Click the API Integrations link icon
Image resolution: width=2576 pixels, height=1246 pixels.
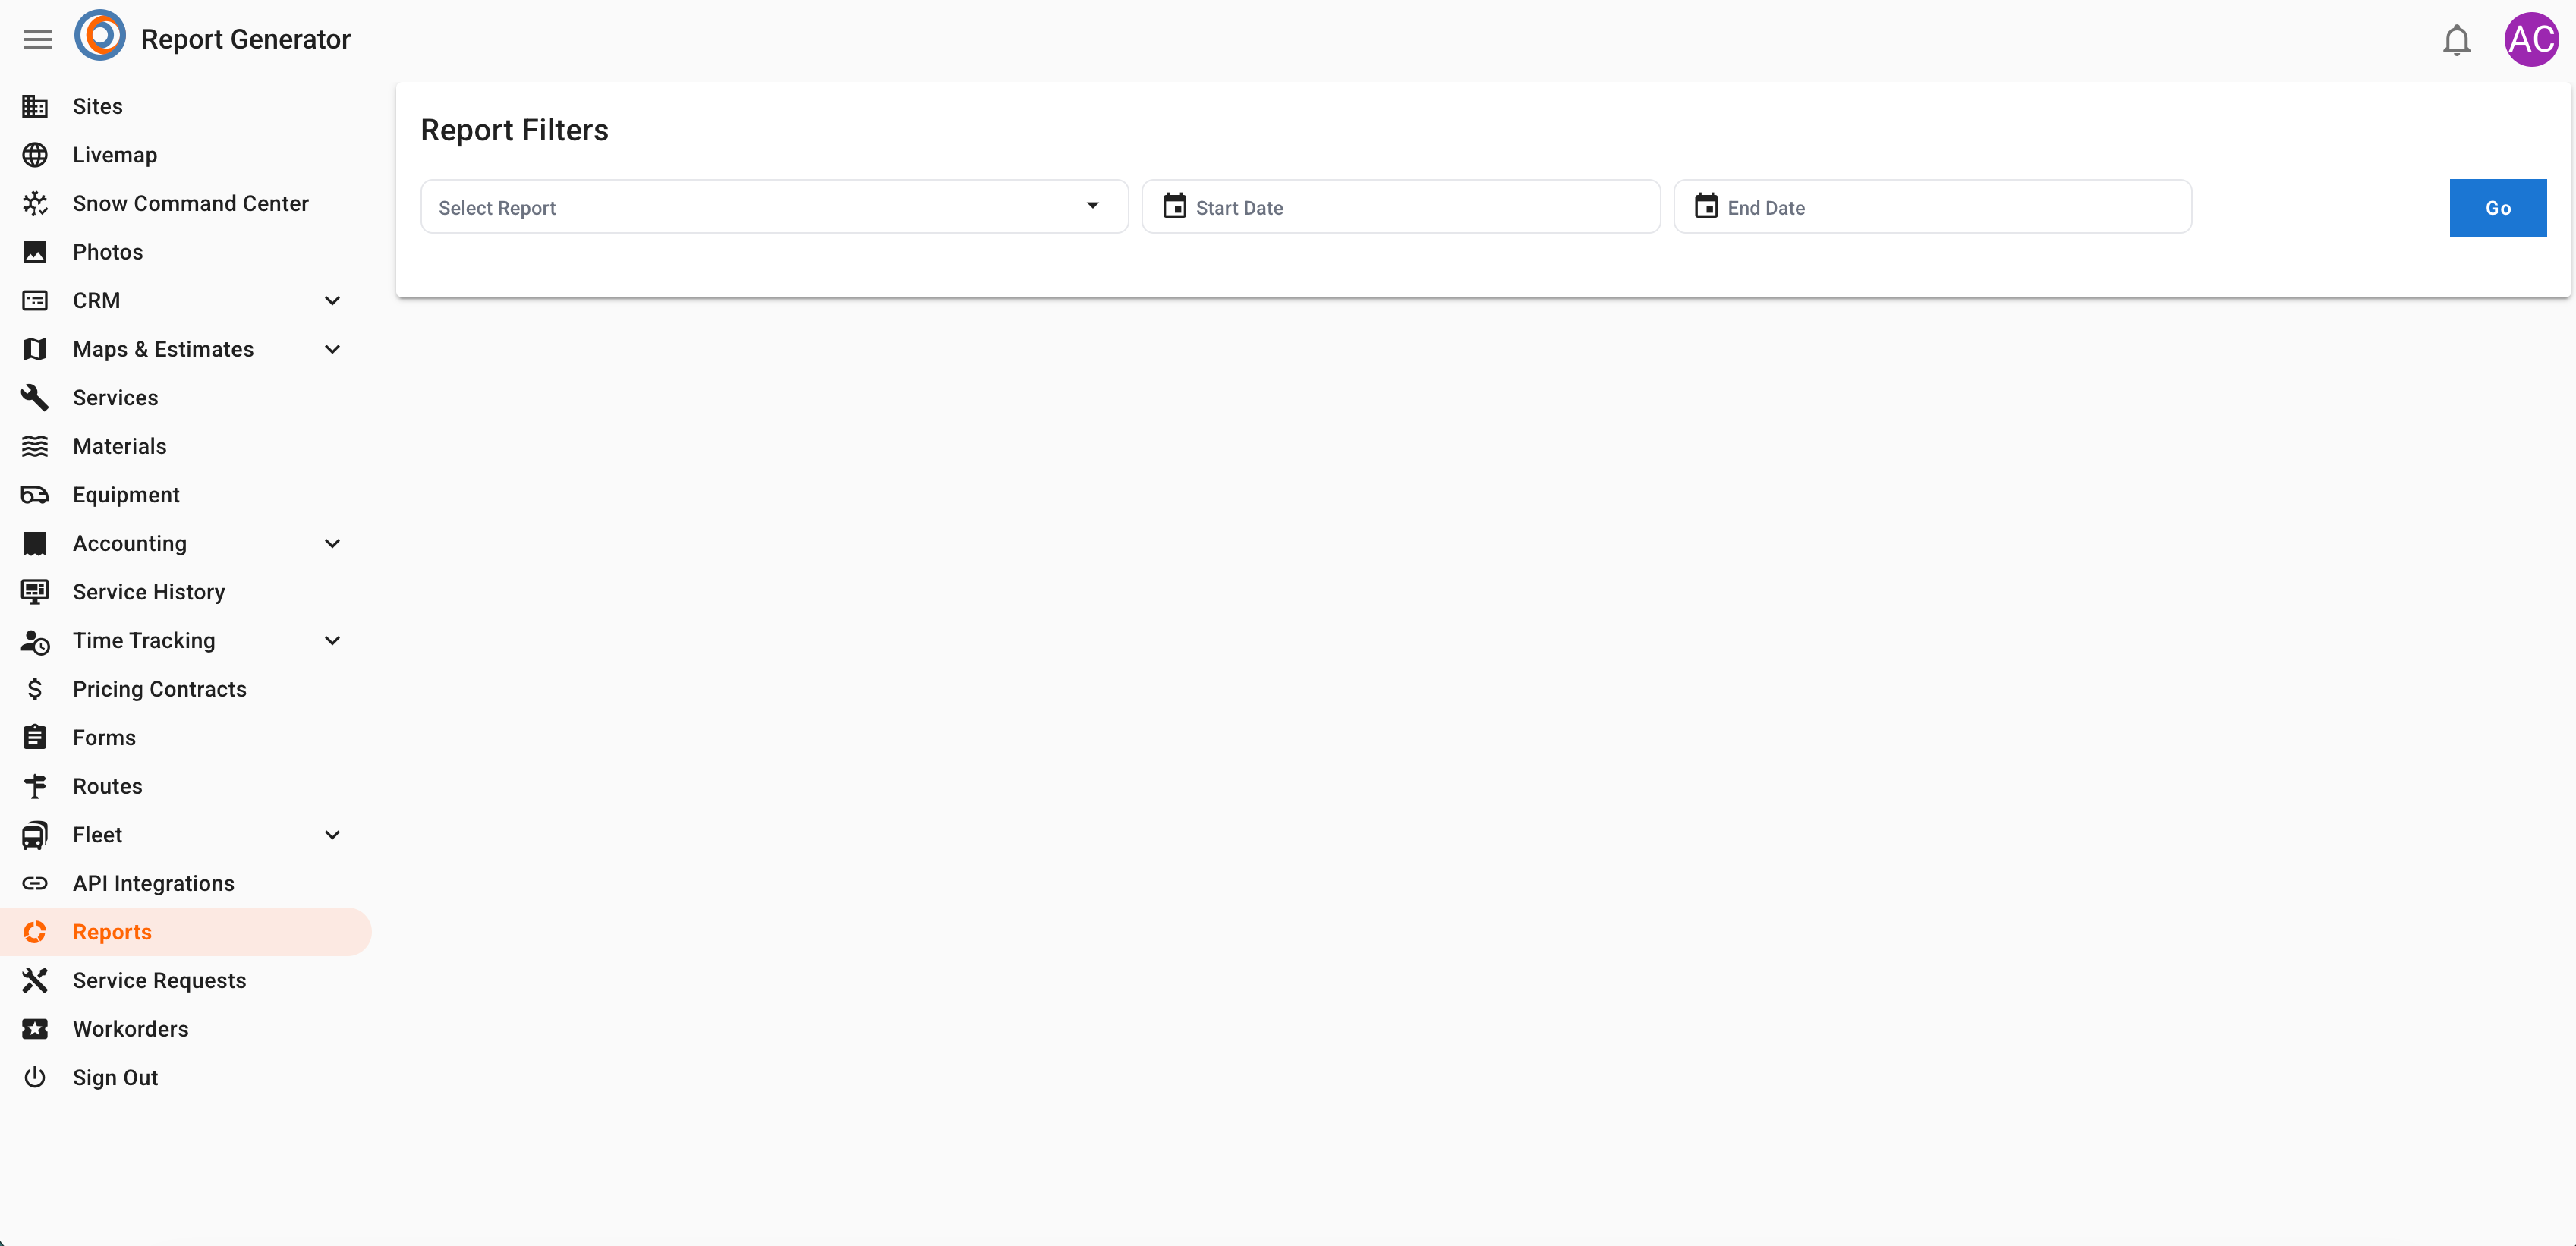(x=35, y=883)
